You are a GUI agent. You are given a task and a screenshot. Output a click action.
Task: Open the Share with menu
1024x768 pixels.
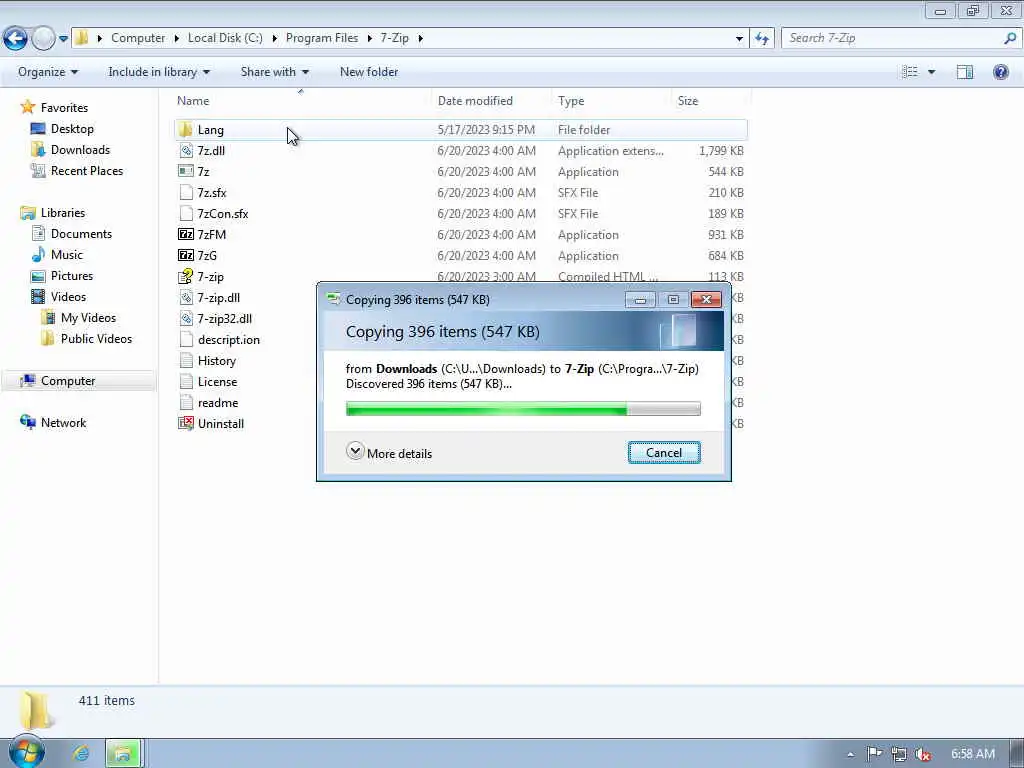[274, 72]
